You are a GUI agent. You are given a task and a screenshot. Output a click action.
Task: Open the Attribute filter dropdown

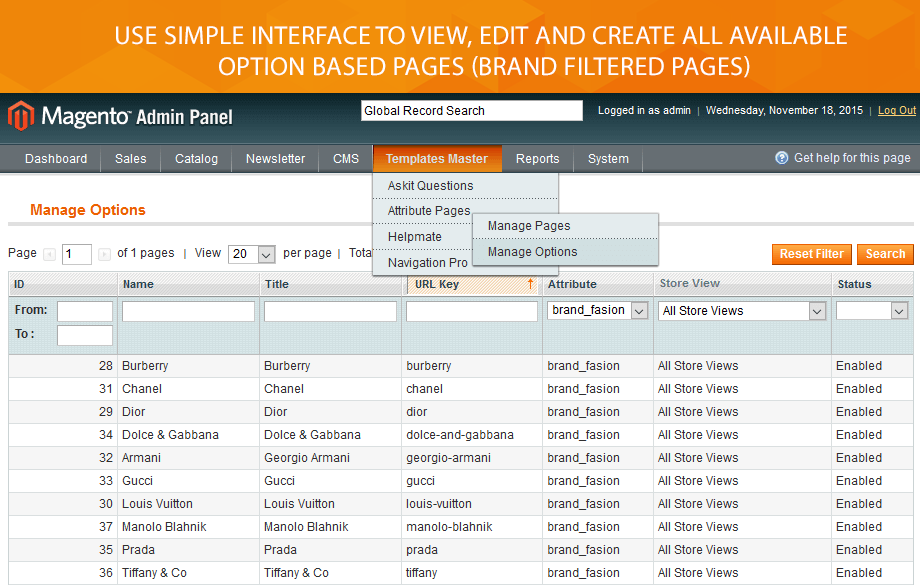(x=597, y=310)
